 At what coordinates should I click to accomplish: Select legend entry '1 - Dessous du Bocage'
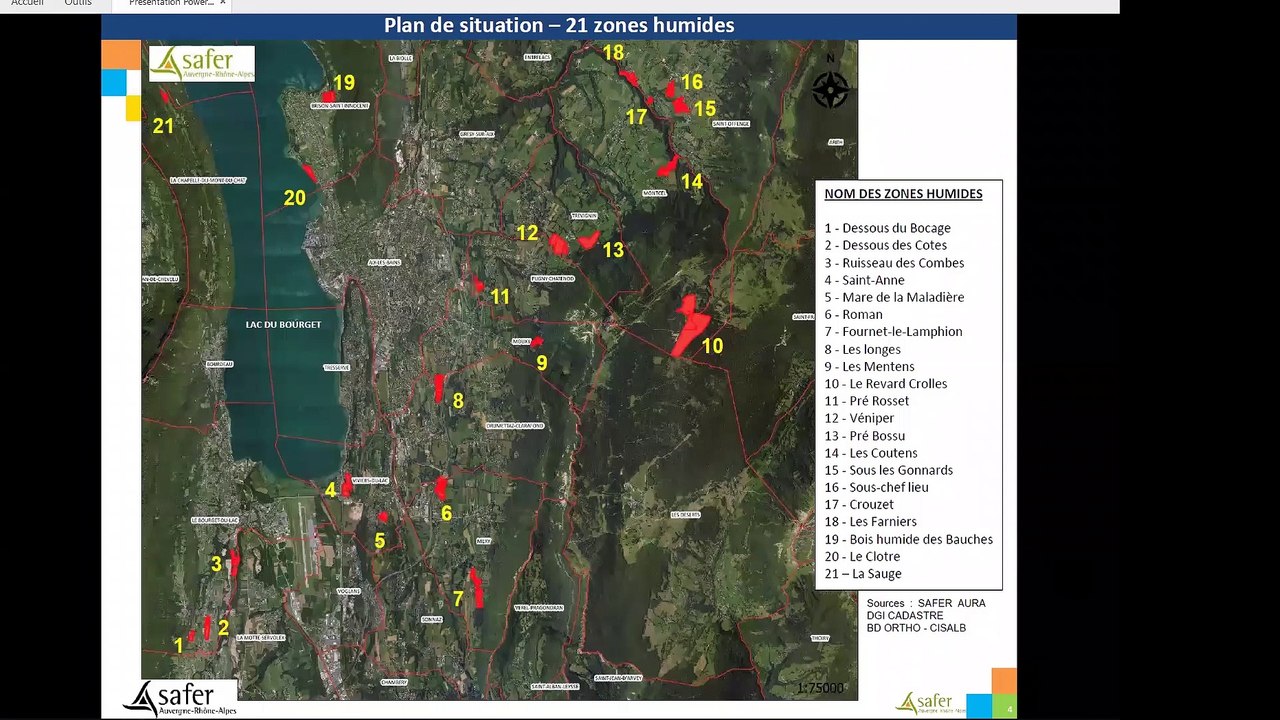coord(887,228)
